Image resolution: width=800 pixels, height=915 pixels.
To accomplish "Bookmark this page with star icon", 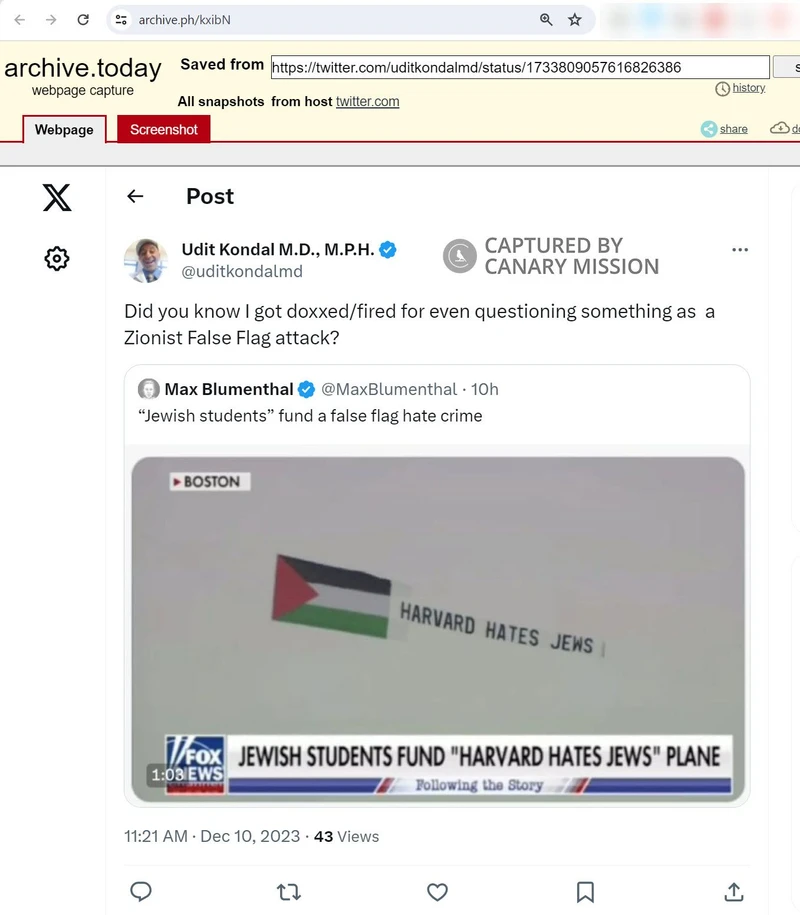I will click(x=575, y=20).
